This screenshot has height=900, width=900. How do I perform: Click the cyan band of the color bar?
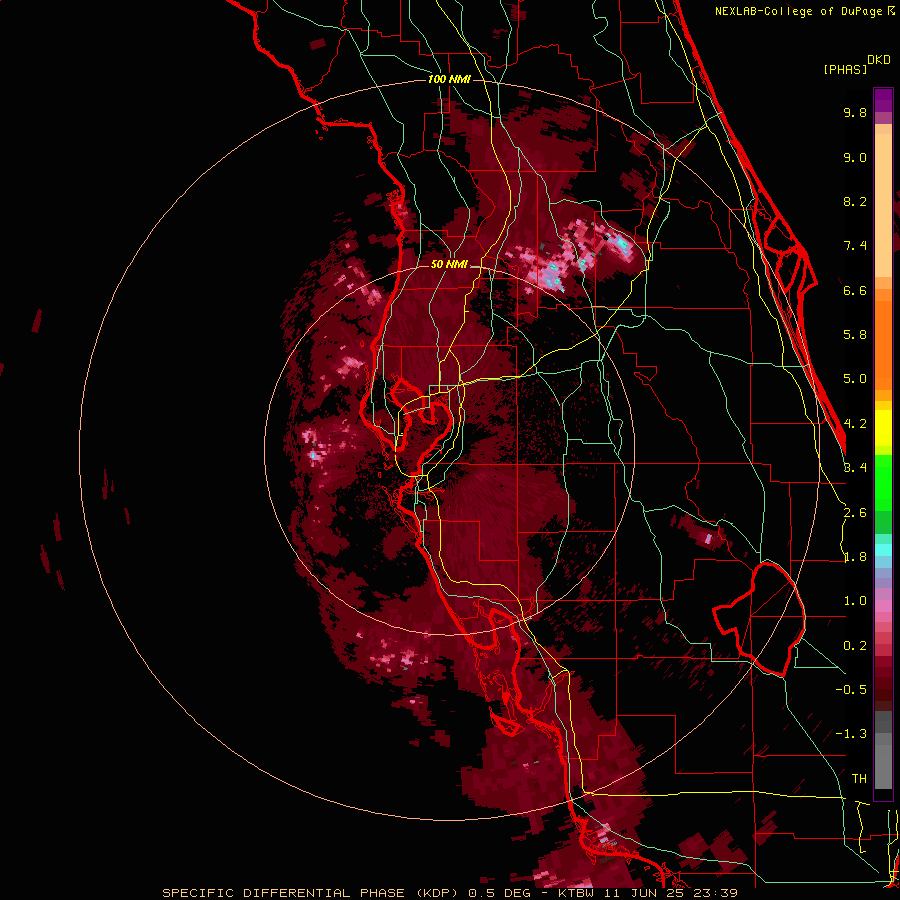[x=883, y=549]
